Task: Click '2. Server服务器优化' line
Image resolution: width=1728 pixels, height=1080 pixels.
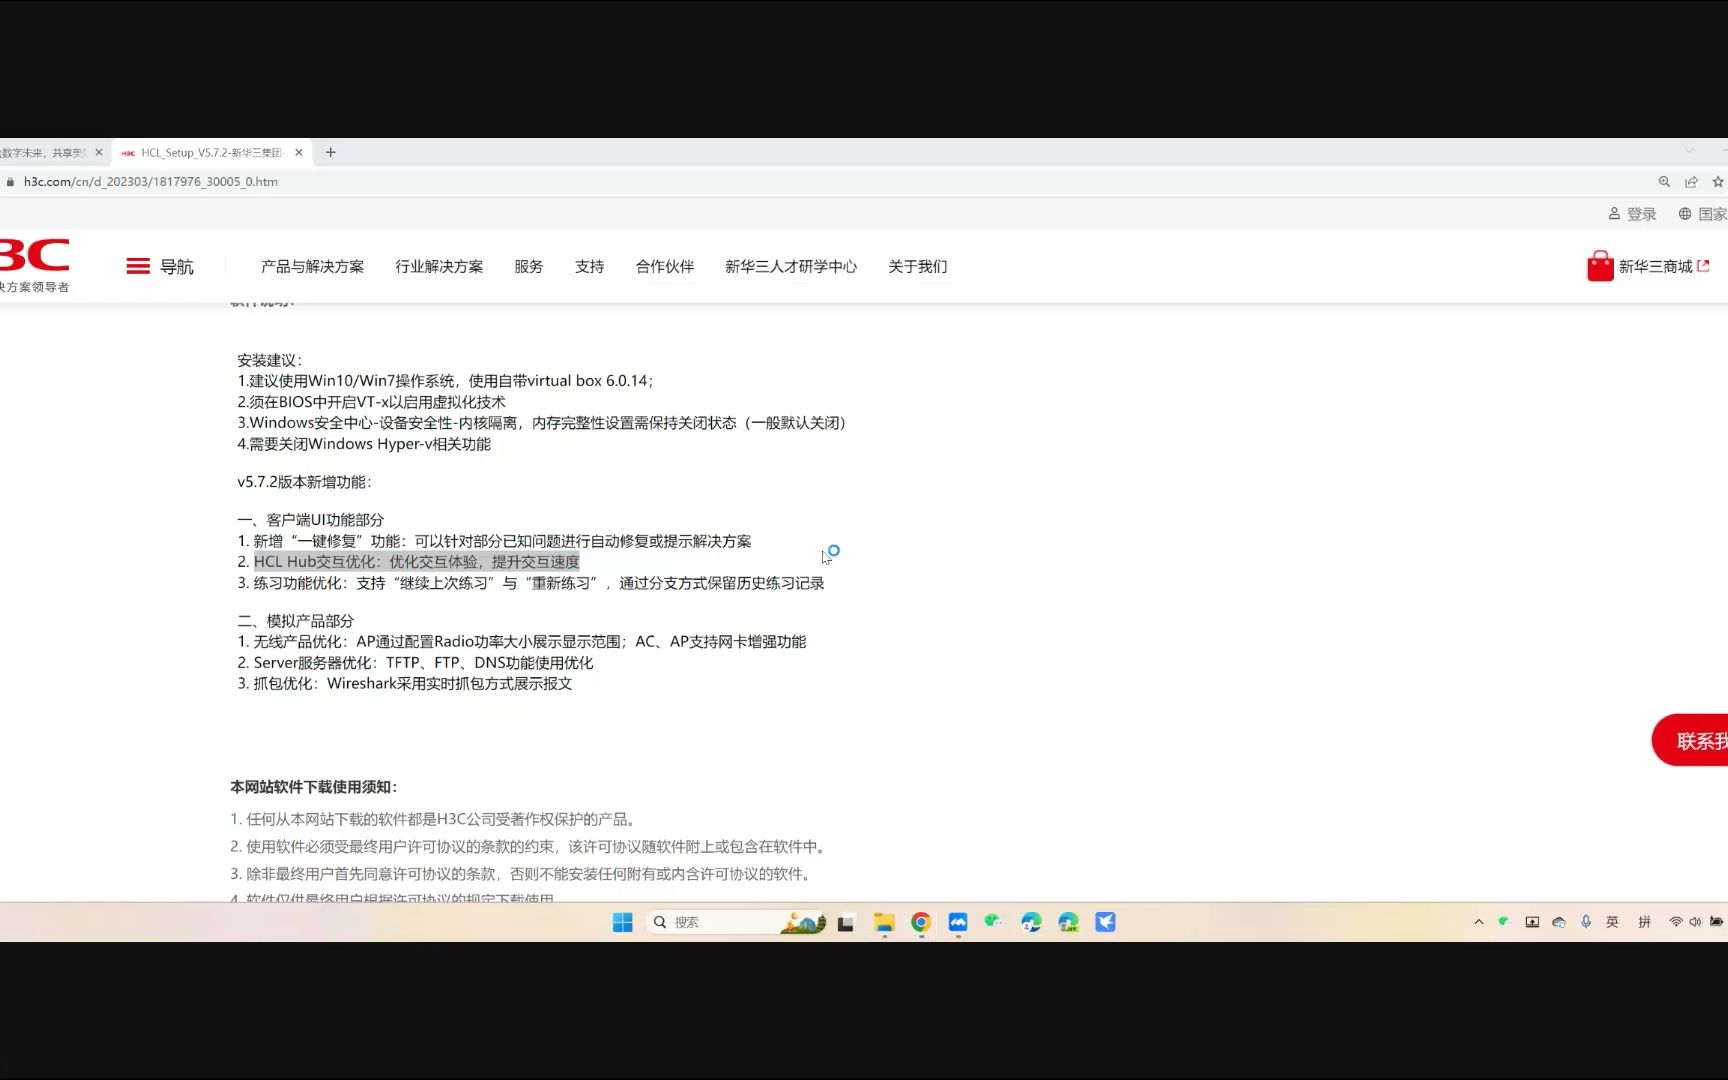Action: 415,663
